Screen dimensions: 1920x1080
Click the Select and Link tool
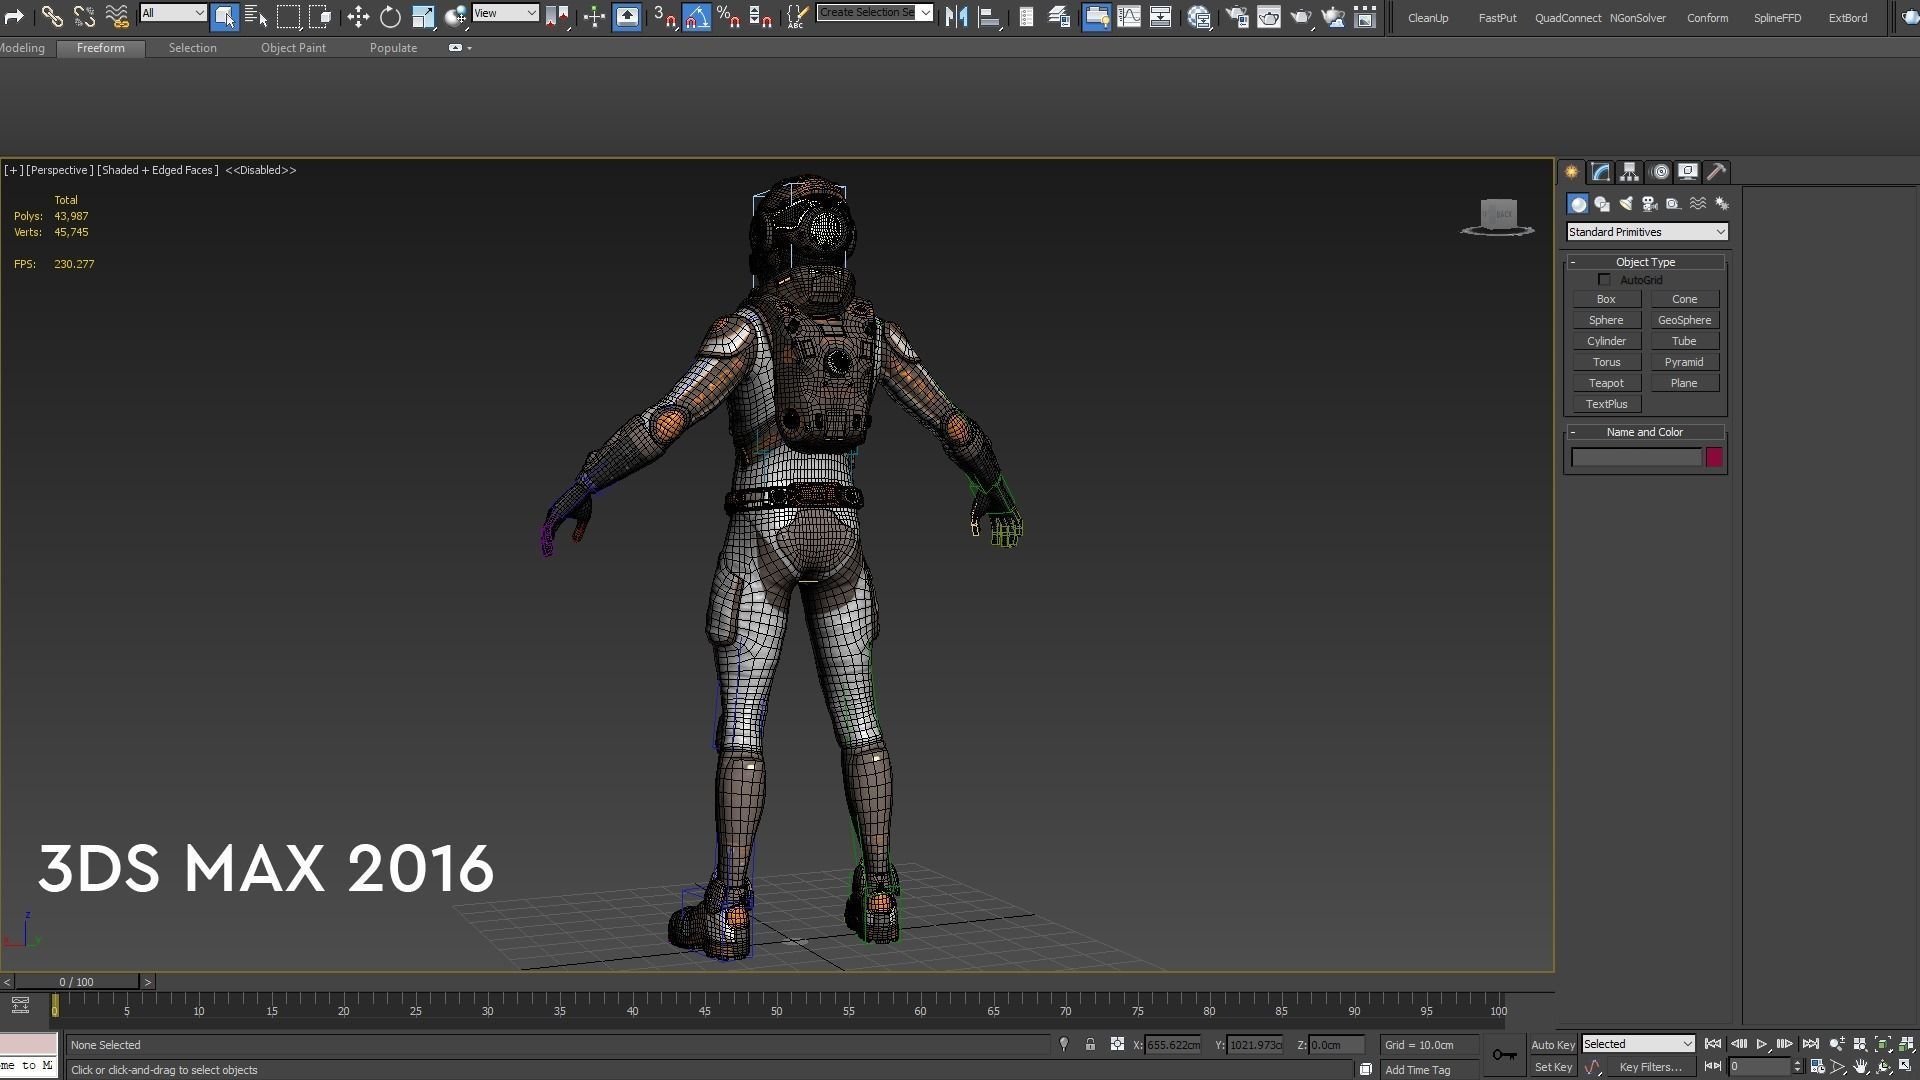pyautogui.click(x=52, y=17)
